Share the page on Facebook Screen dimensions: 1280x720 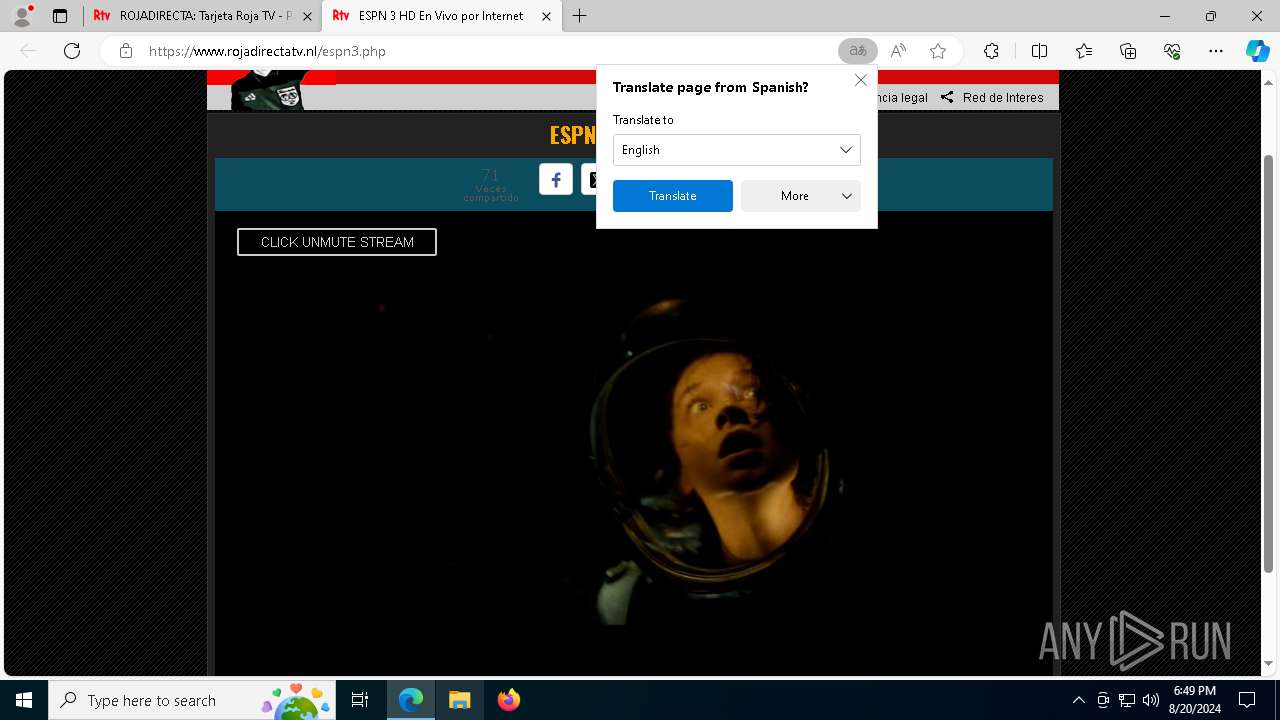[x=556, y=179]
